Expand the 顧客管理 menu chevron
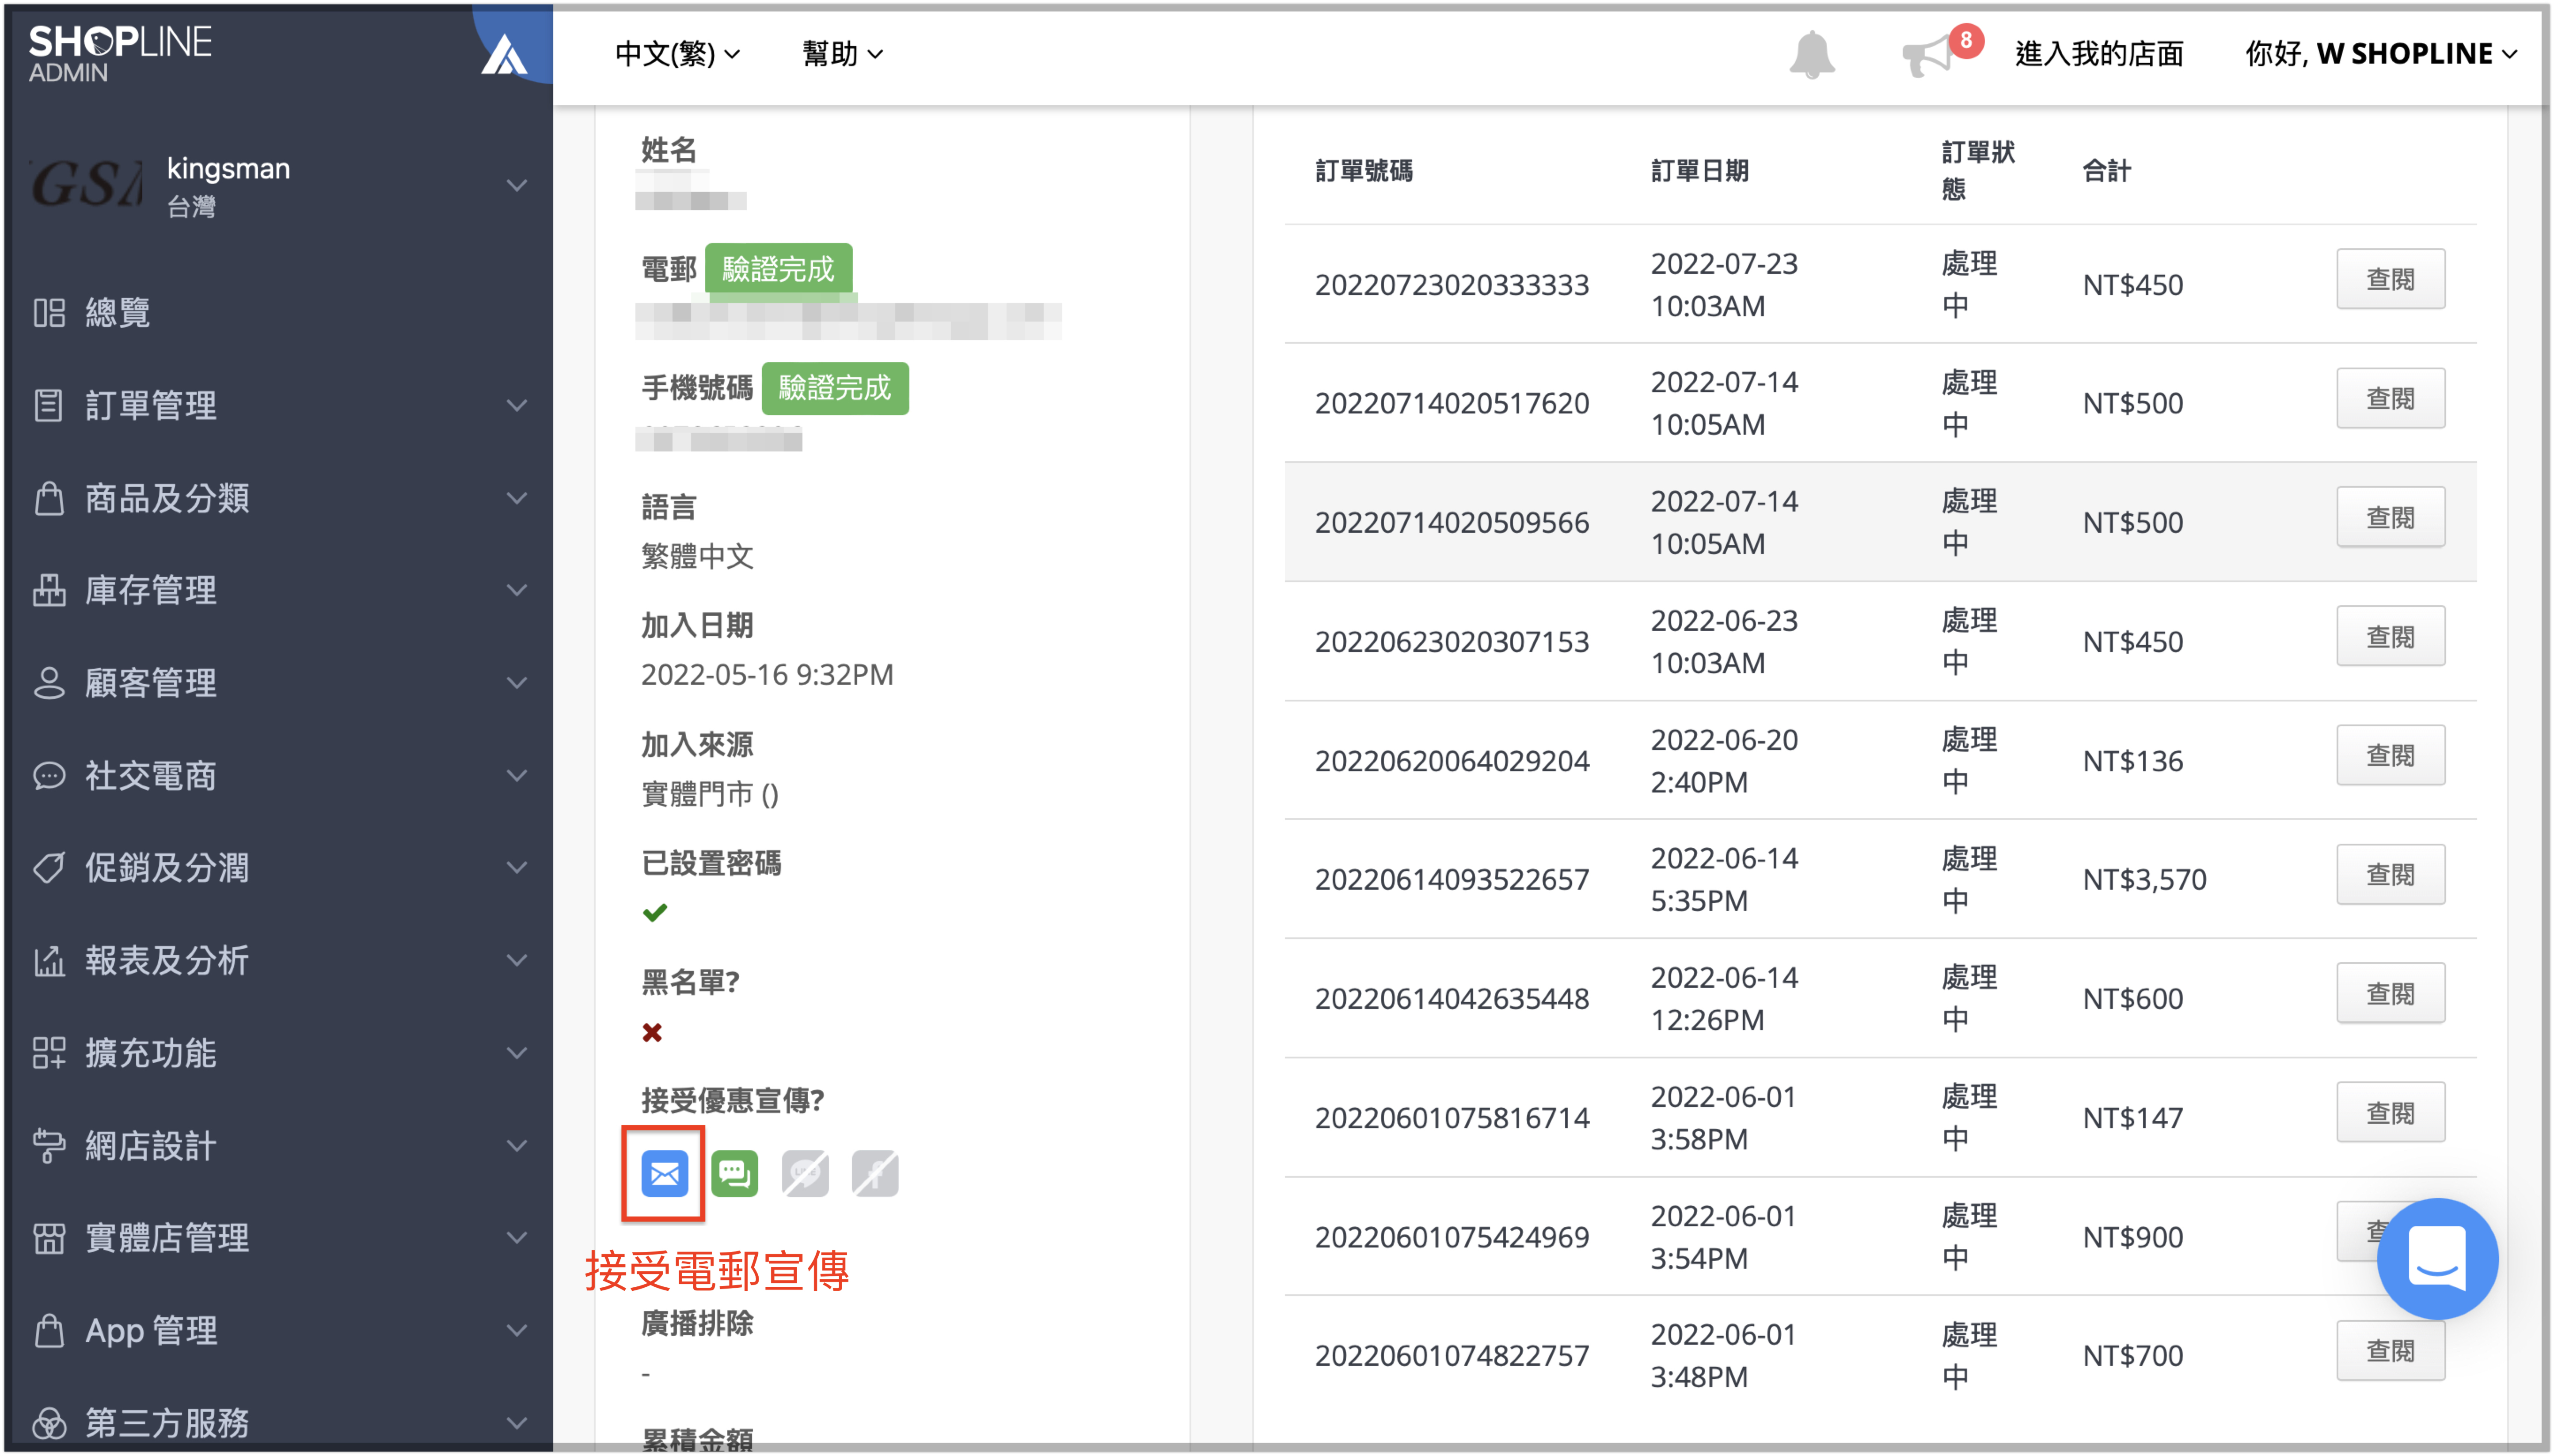 click(x=516, y=683)
